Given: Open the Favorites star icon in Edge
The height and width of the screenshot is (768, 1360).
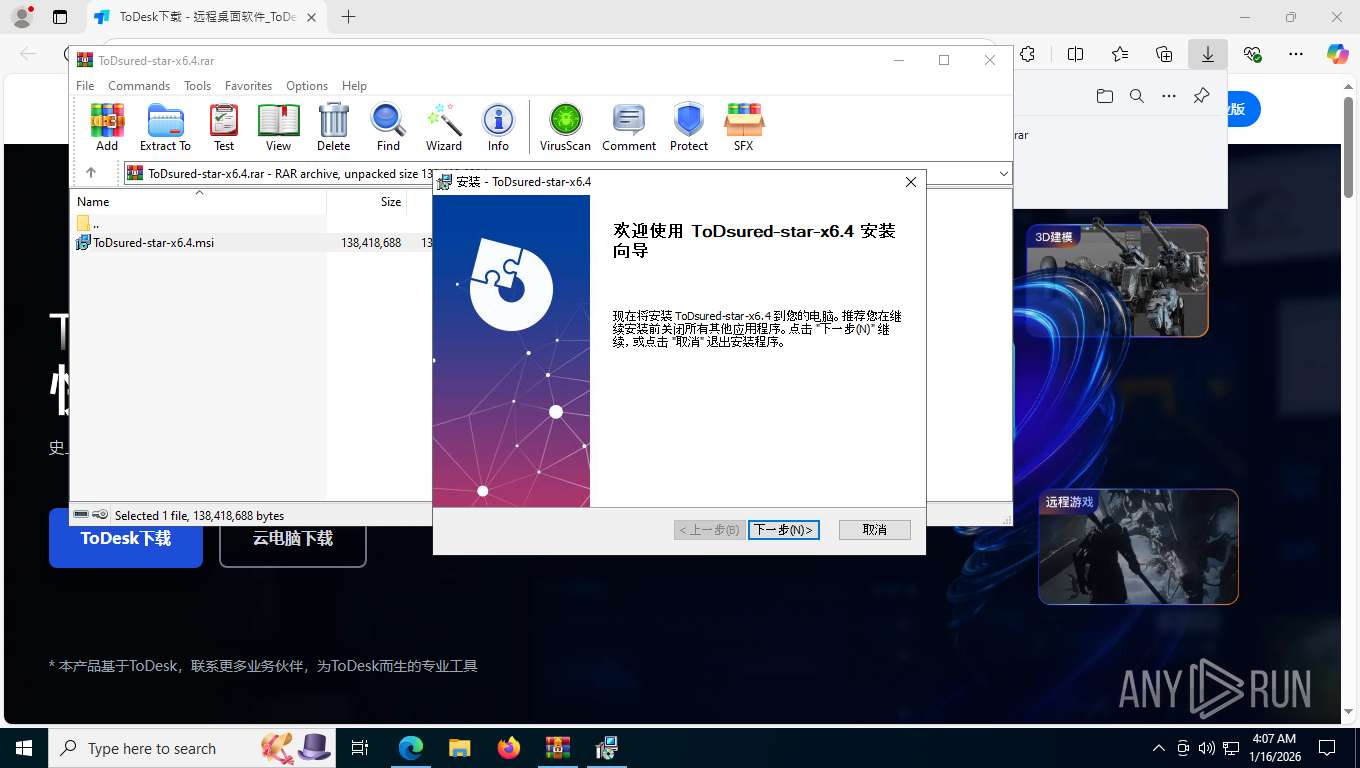Looking at the screenshot, I should coord(1119,54).
